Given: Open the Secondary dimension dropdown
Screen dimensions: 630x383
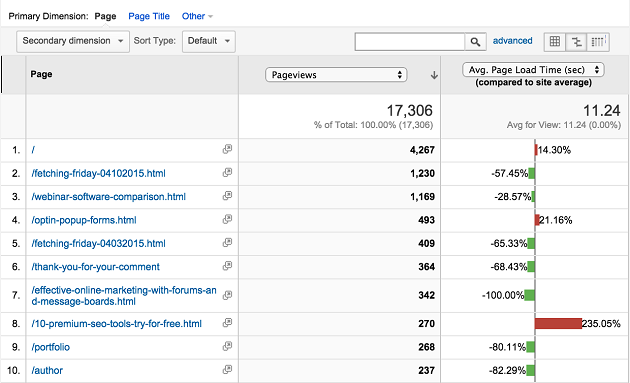Looking at the screenshot, I should point(73,41).
